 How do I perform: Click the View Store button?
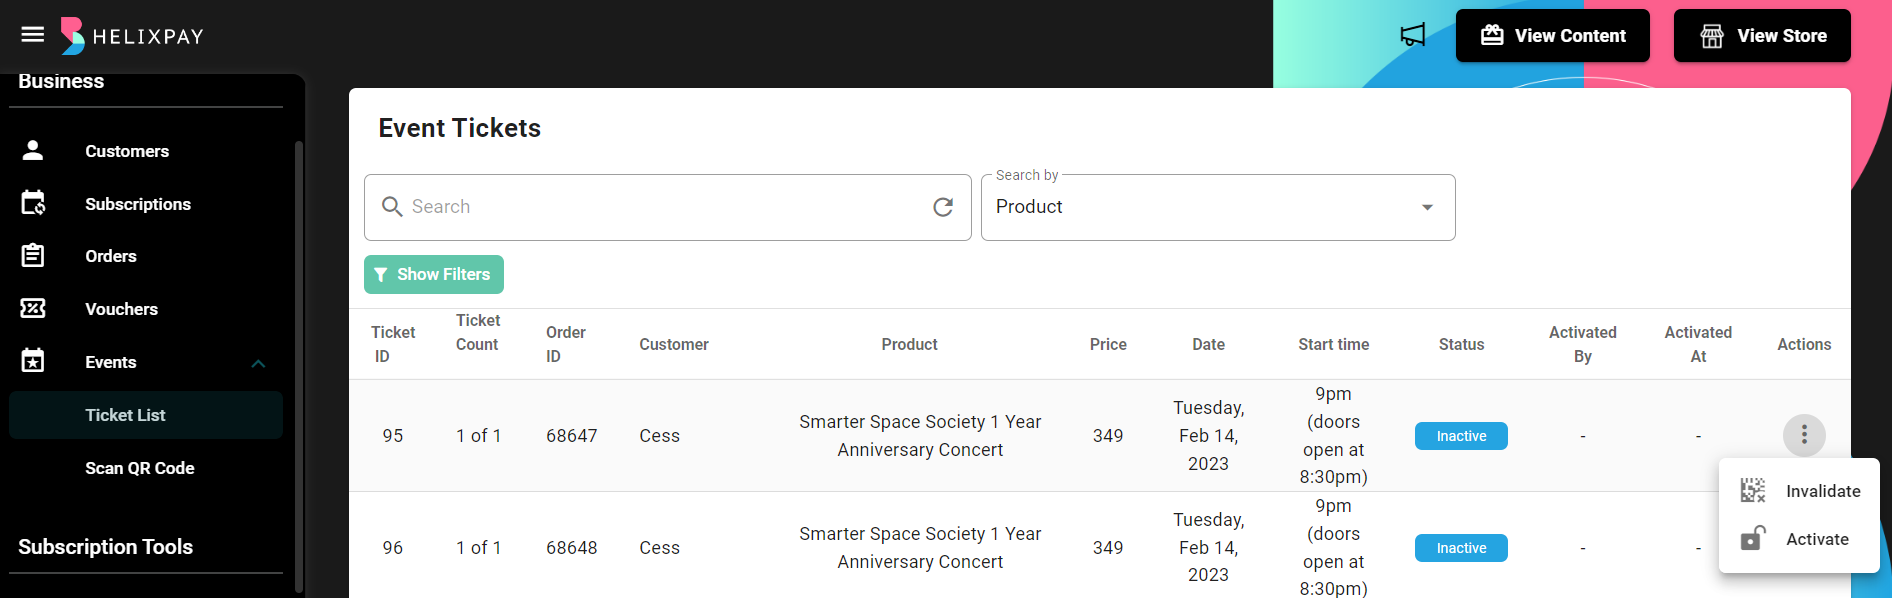click(x=1761, y=36)
